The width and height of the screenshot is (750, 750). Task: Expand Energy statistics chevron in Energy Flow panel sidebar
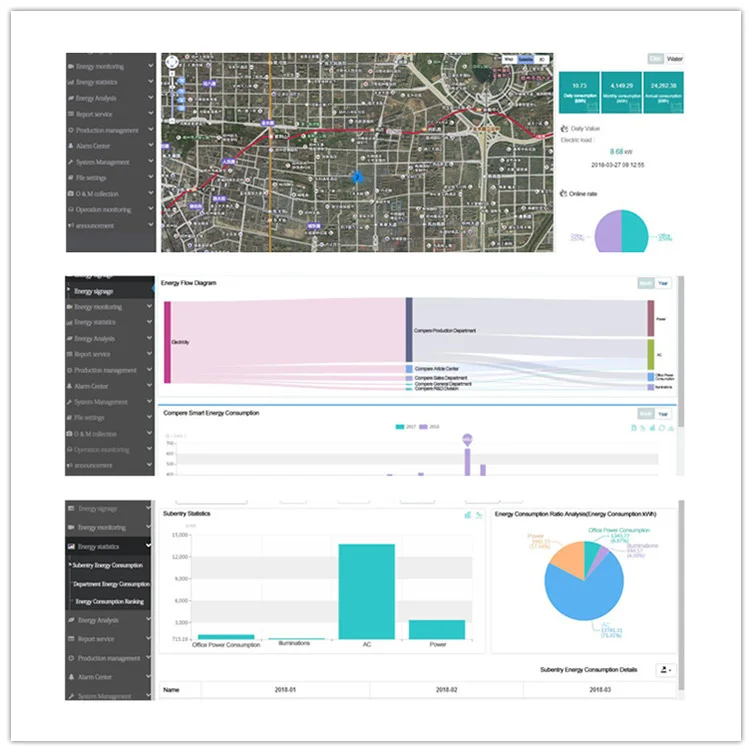(x=149, y=321)
